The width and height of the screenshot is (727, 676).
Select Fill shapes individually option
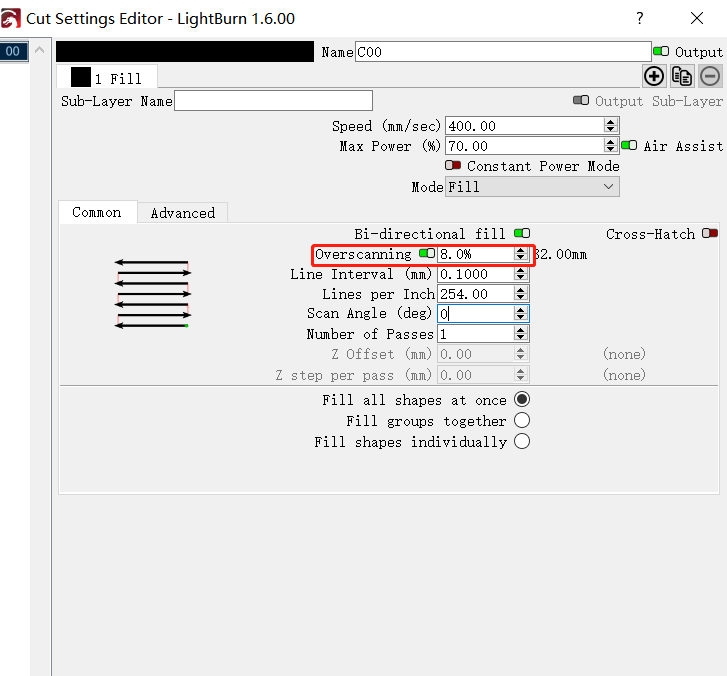[522, 441]
